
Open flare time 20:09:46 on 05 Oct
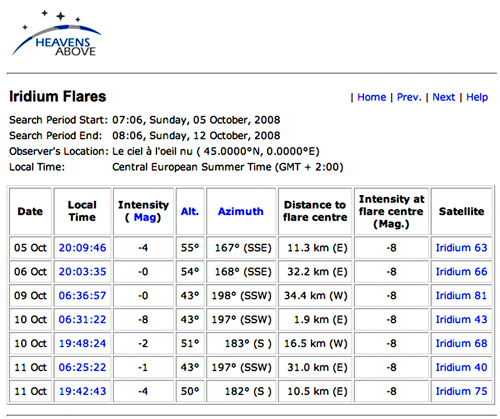(x=82, y=248)
